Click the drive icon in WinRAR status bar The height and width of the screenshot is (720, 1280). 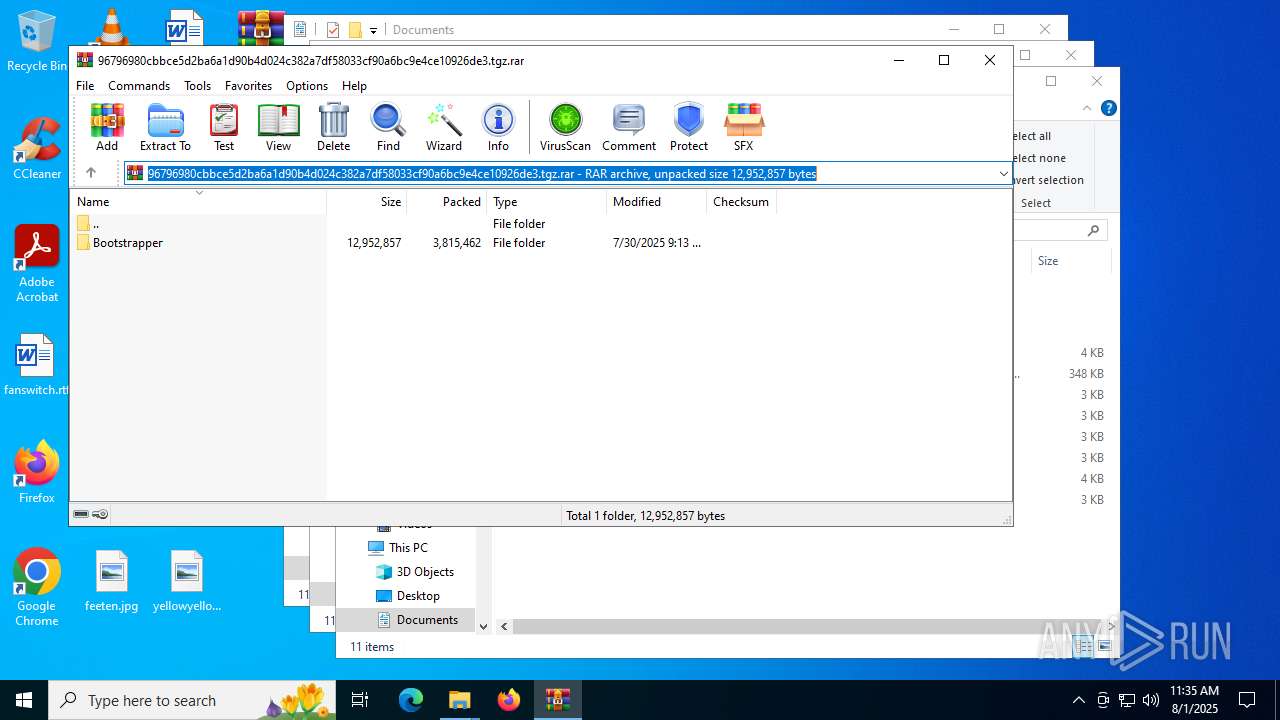(x=81, y=515)
